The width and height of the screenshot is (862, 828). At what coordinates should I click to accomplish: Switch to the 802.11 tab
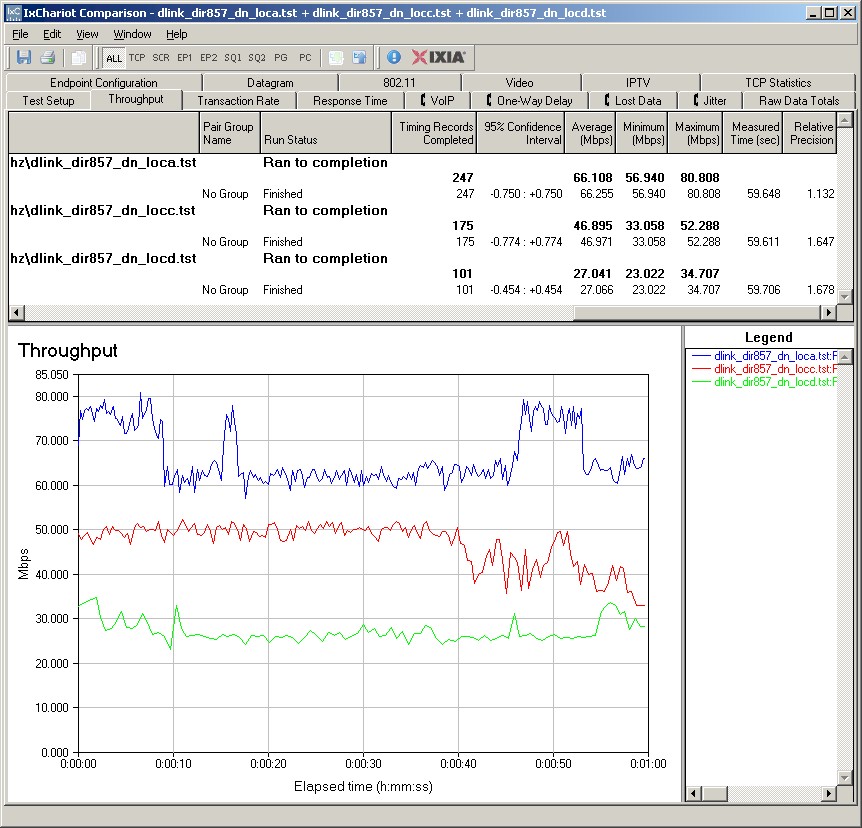[x=399, y=82]
